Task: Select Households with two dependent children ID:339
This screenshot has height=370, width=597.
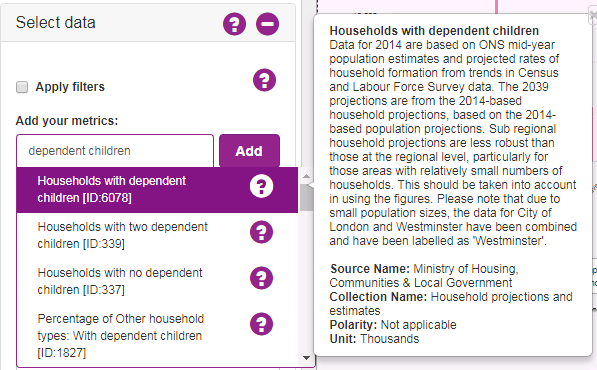Action: point(157,235)
